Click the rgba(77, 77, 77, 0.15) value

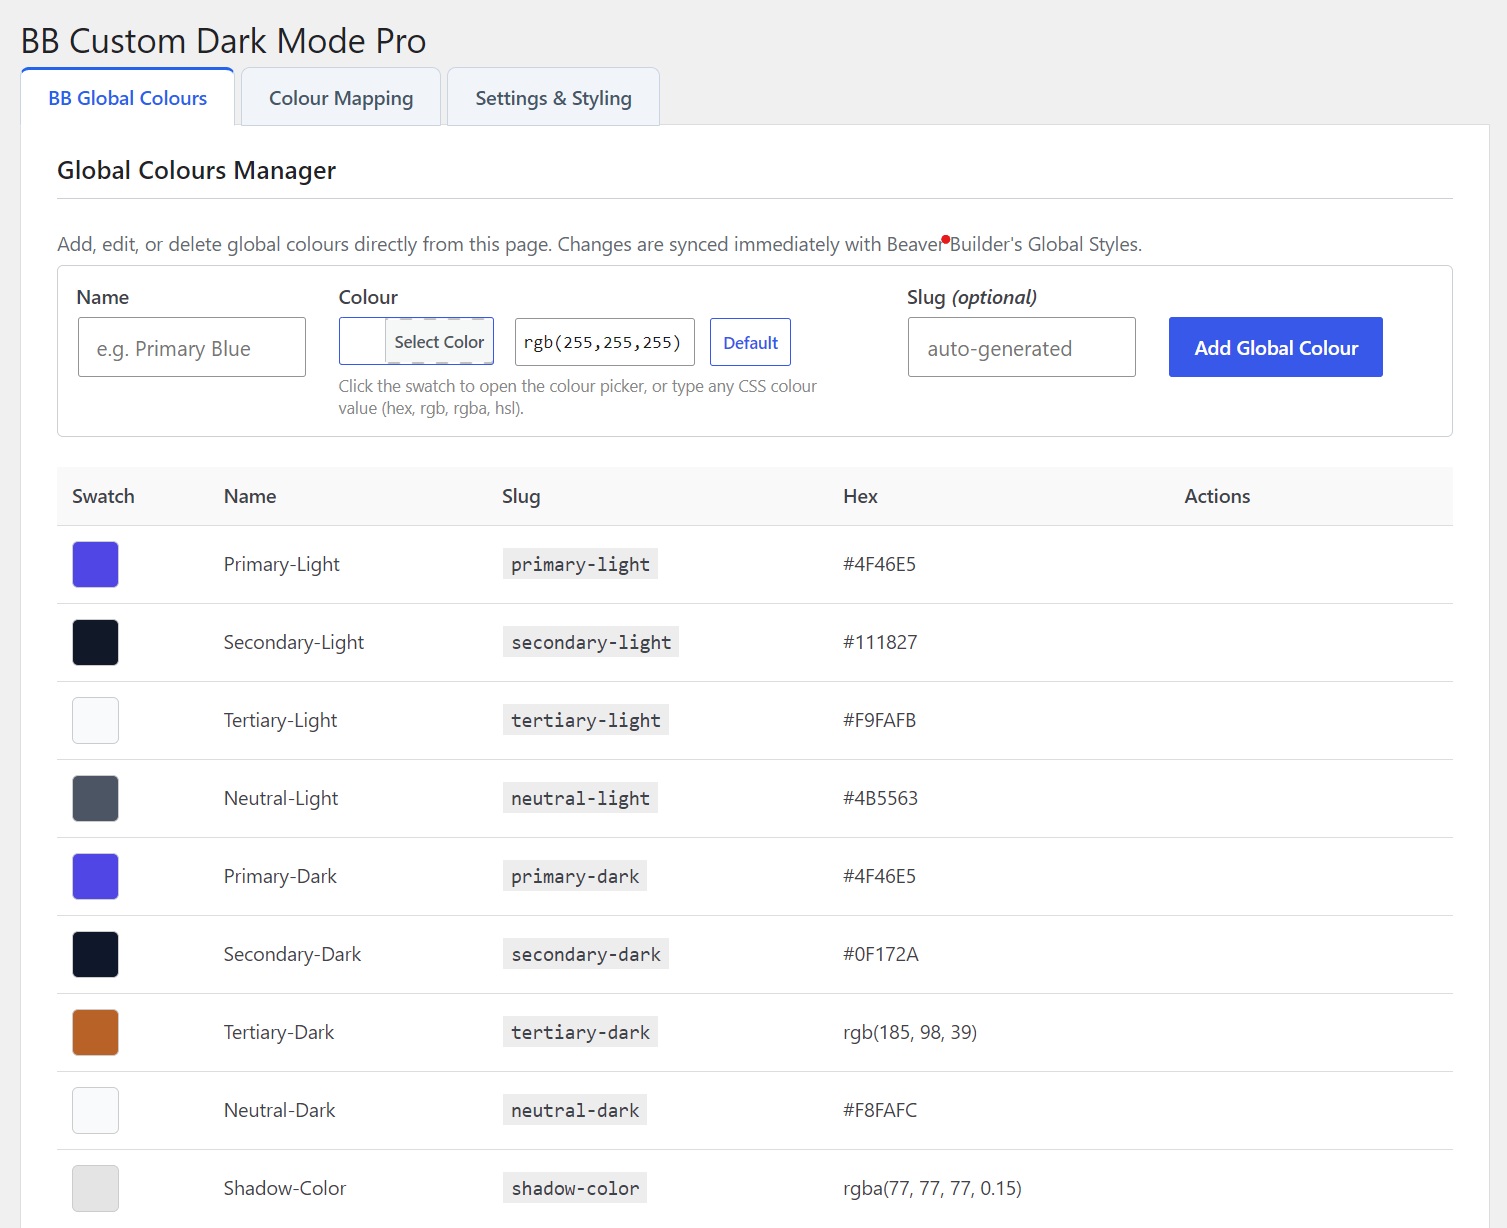point(932,1188)
